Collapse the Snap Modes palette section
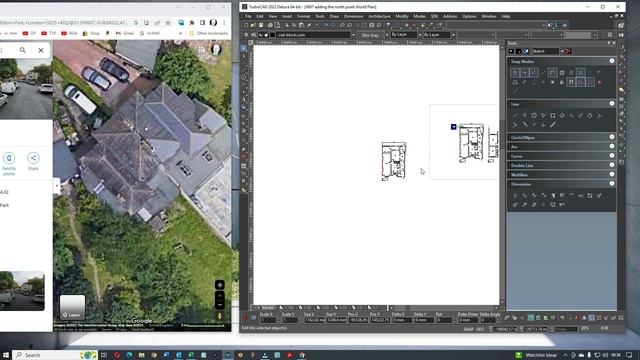The width and height of the screenshot is (640, 360). click(x=611, y=61)
